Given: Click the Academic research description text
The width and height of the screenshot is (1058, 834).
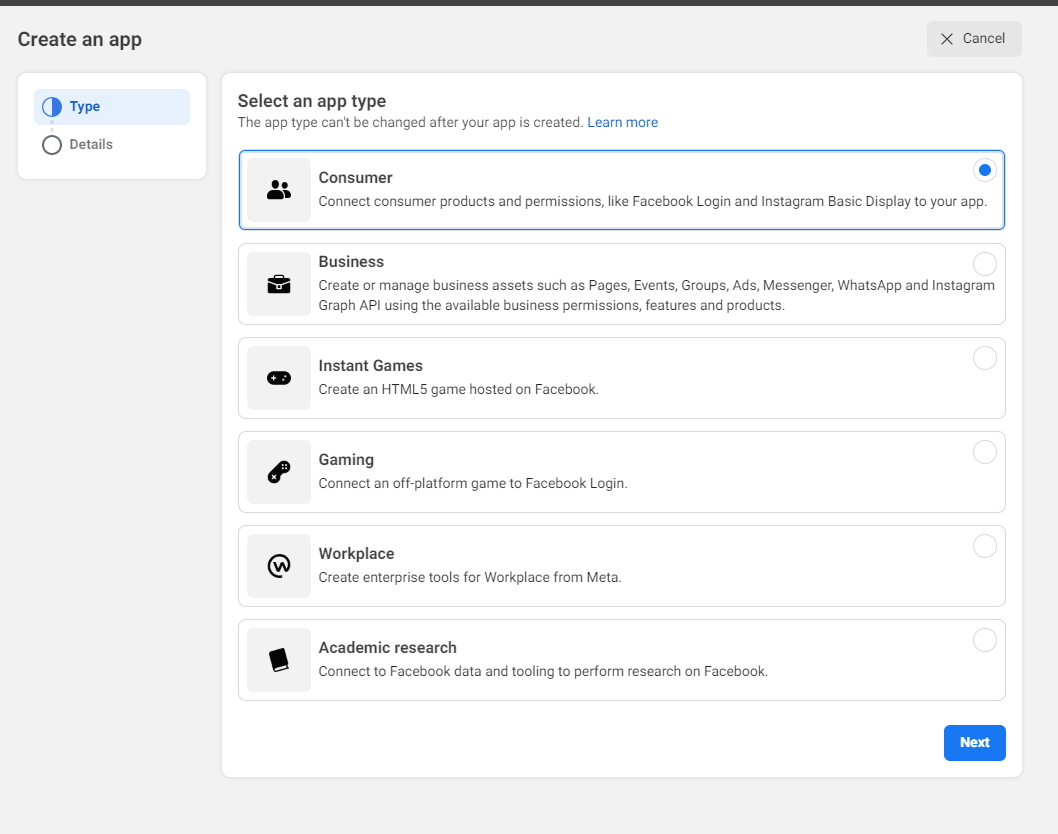Looking at the screenshot, I should point(543,671).
